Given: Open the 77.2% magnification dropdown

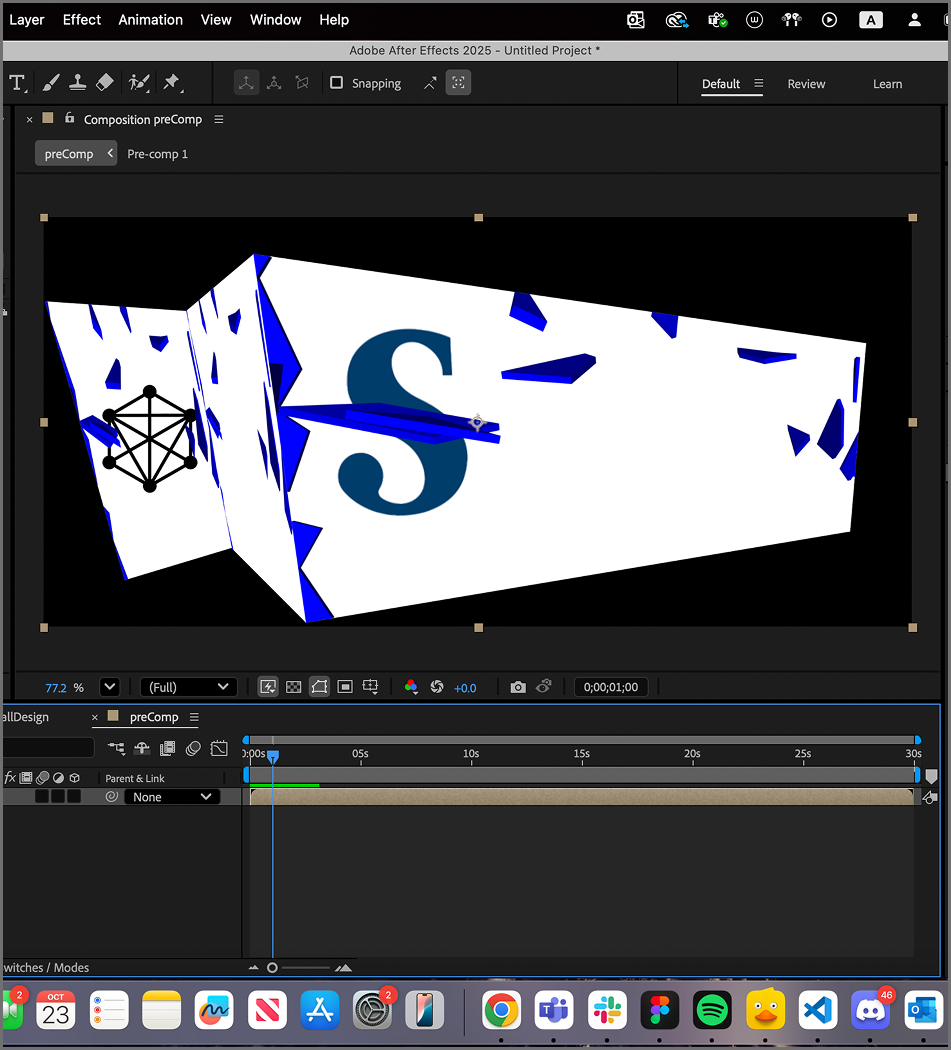Looking at the screenshot, I should 110,687.
